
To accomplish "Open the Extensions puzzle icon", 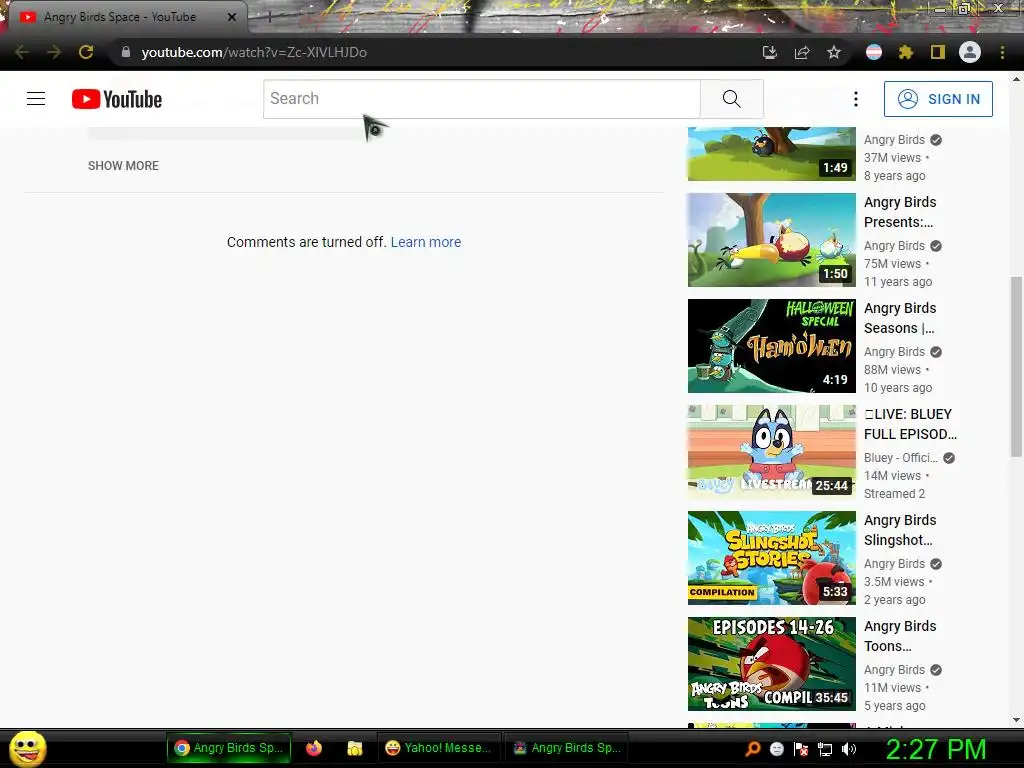I will 906,52.
